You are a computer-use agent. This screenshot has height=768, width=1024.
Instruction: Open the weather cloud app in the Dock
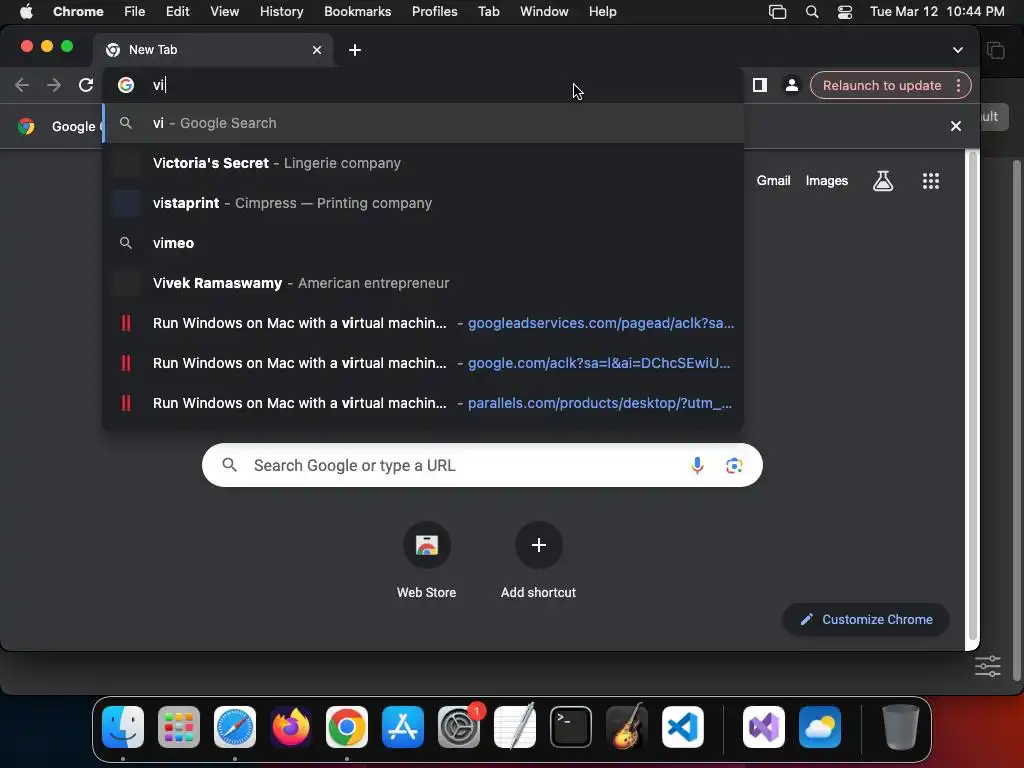click(x=820, y=727)
